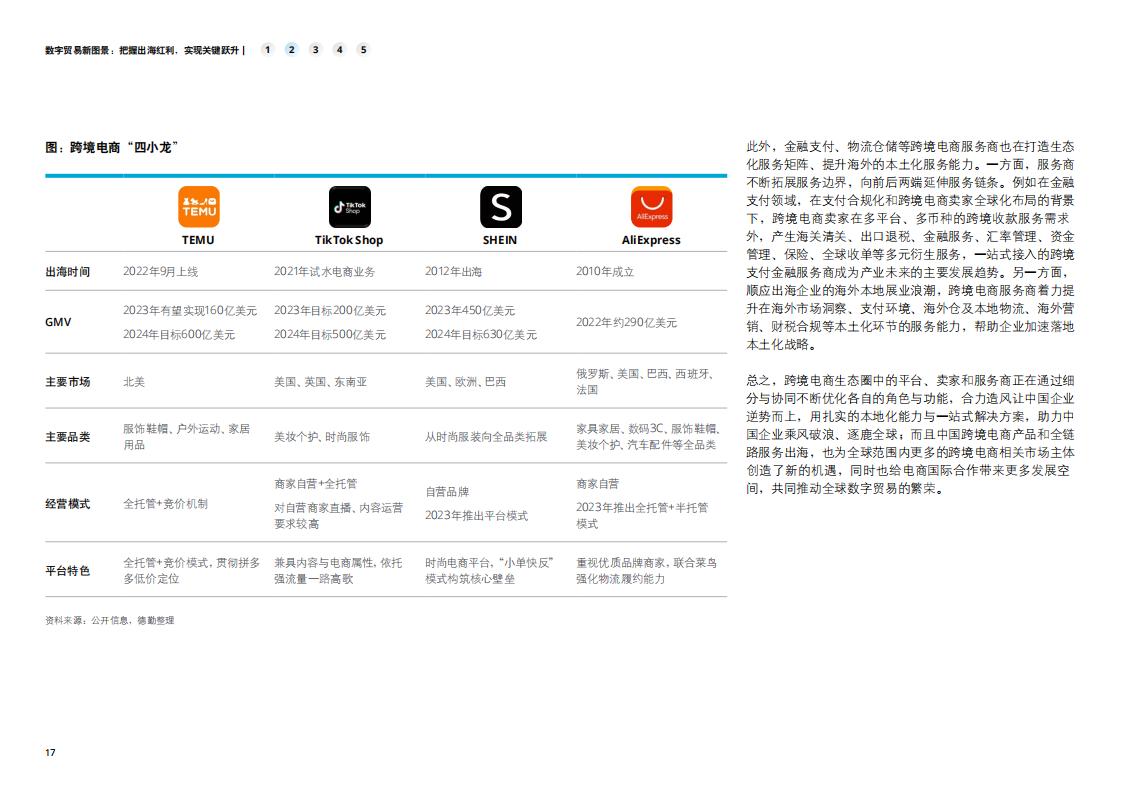Viewport: 1122px width, 793px height.
Task: Click 兼具内容与电商属性 feature cell
Action: [x=338, y=570]
